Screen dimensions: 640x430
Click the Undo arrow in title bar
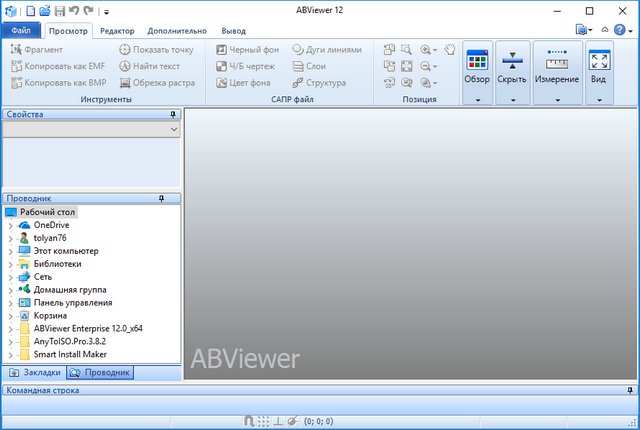(75, 11)
